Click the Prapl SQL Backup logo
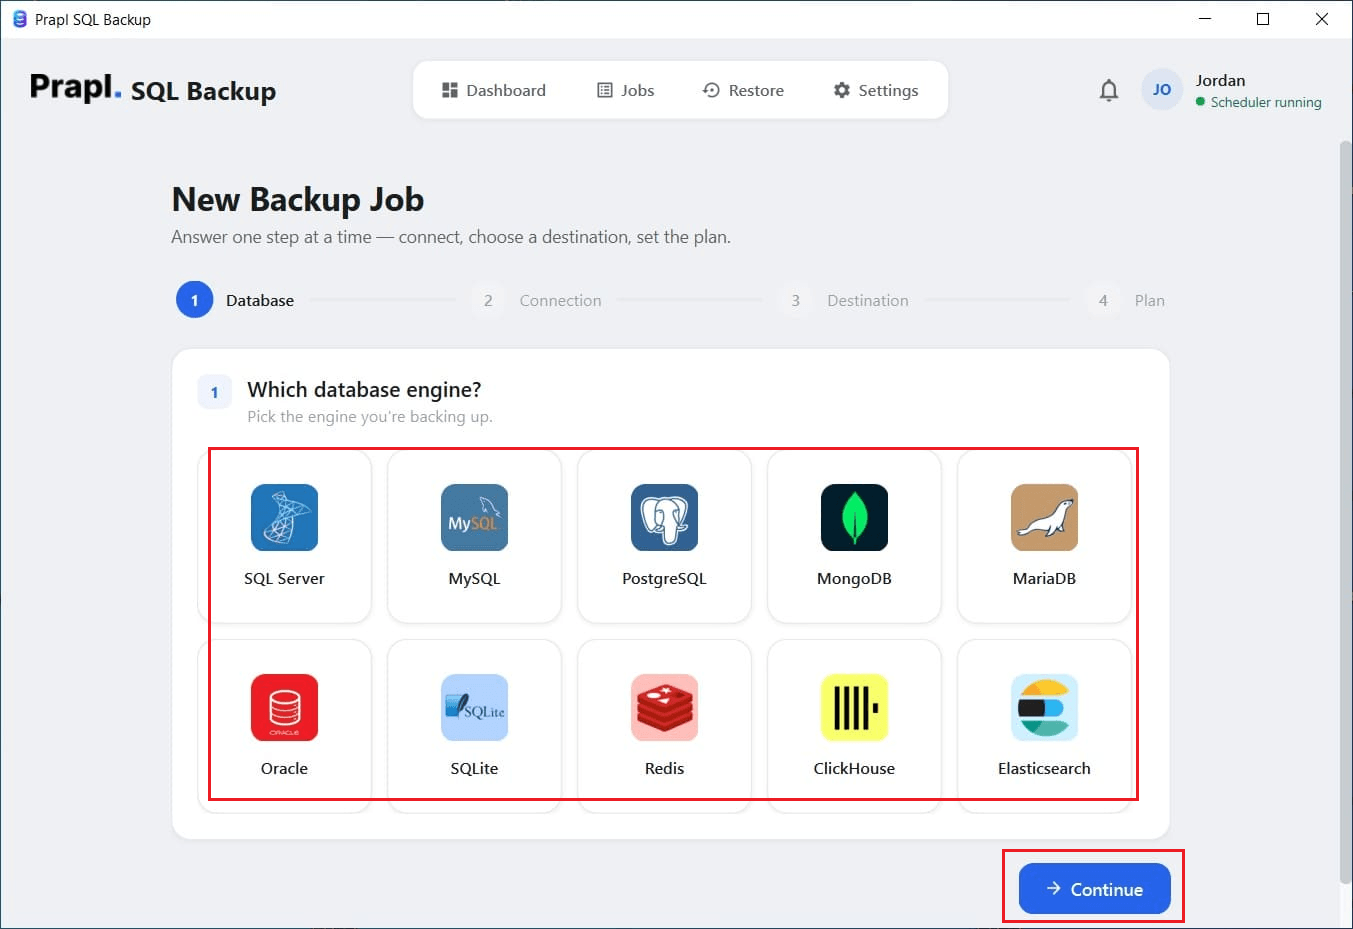 pos(153,89)
